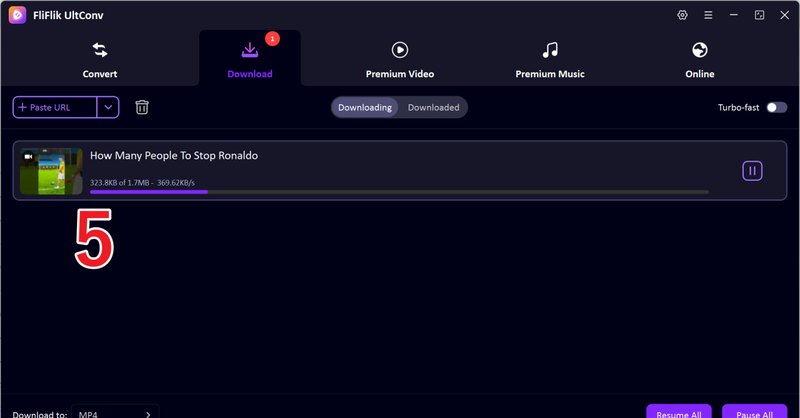Open the Premium Video tab
Screen dimensions: 800x418
pos(399,60)
